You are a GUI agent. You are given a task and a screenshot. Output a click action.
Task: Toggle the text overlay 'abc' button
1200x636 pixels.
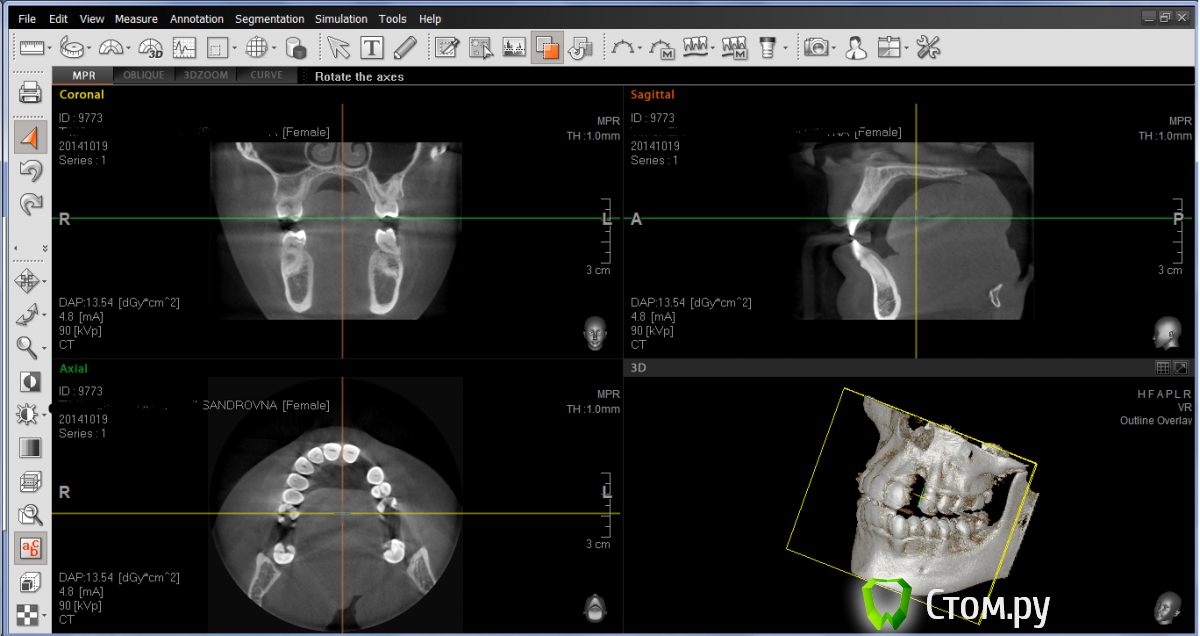pyautogui.click(x=30, y=547)
